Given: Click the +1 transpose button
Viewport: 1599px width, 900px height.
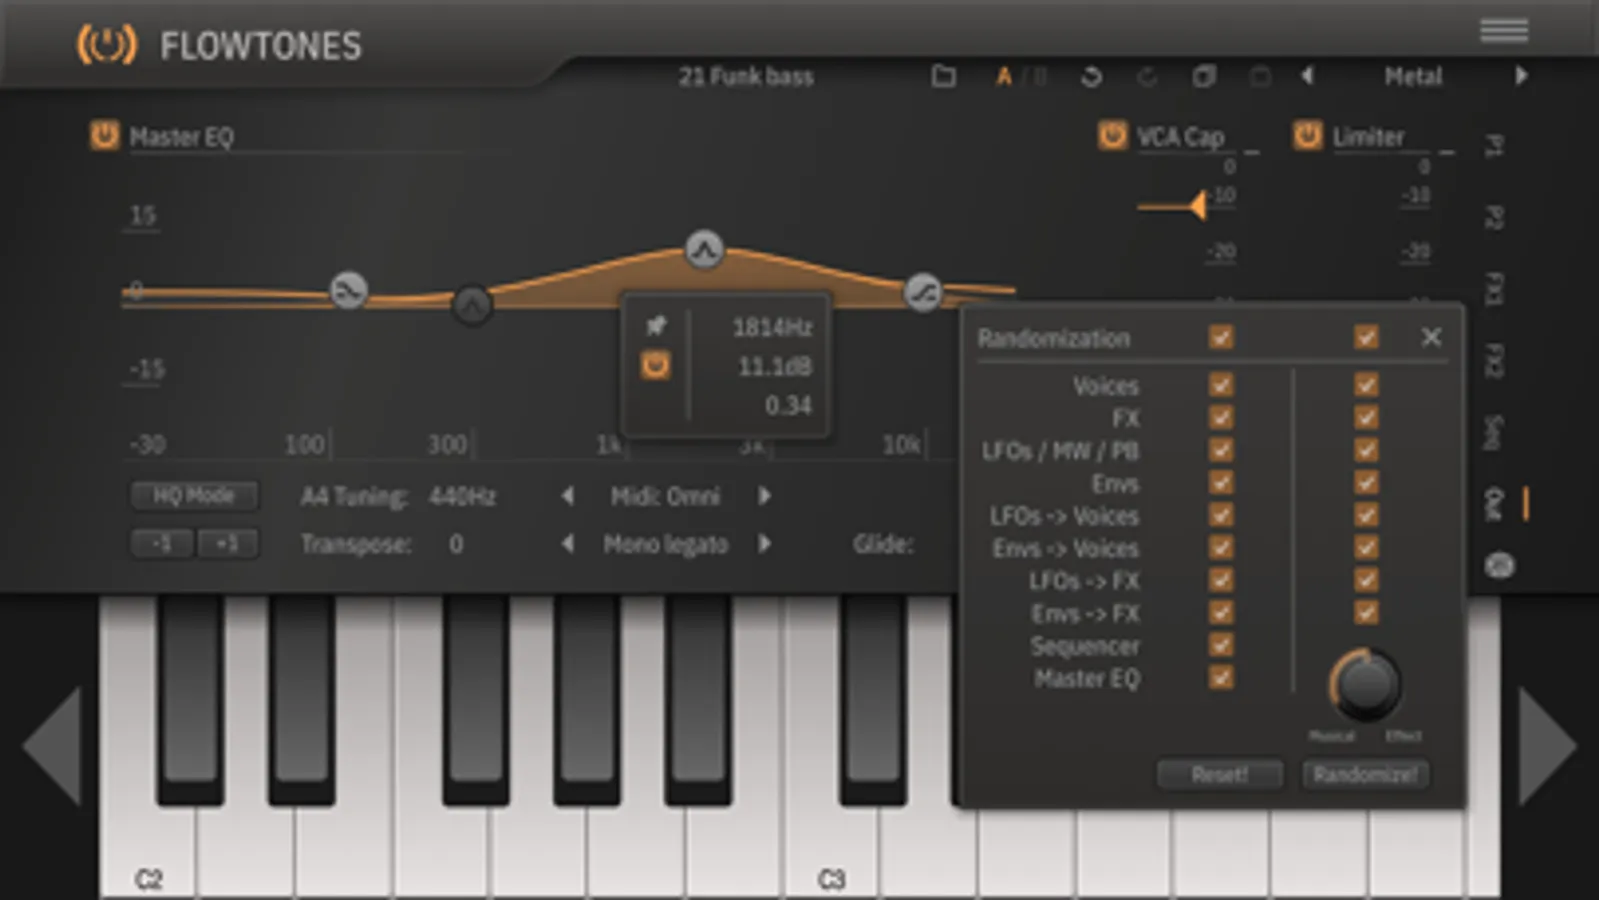Looking at the screenshot, I should [227, 543].
